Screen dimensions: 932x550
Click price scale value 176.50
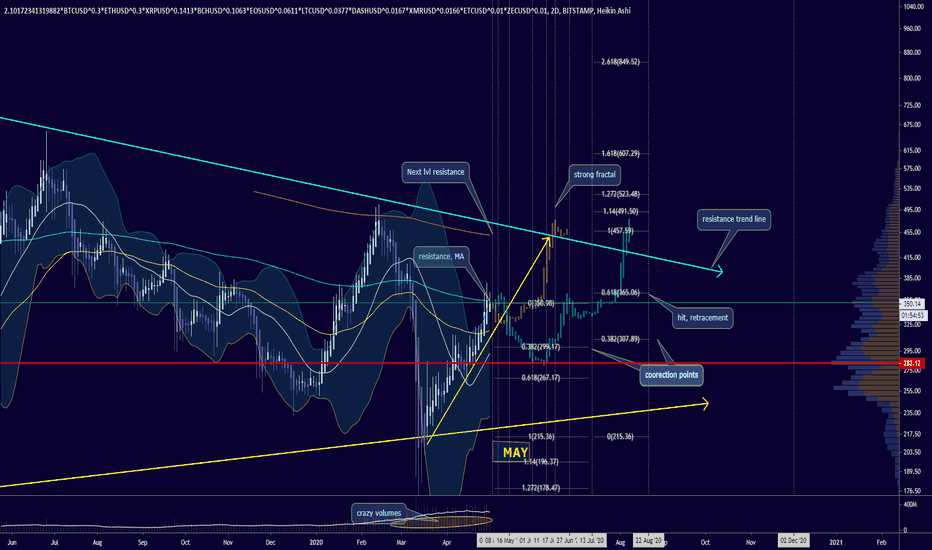(912, 491)
